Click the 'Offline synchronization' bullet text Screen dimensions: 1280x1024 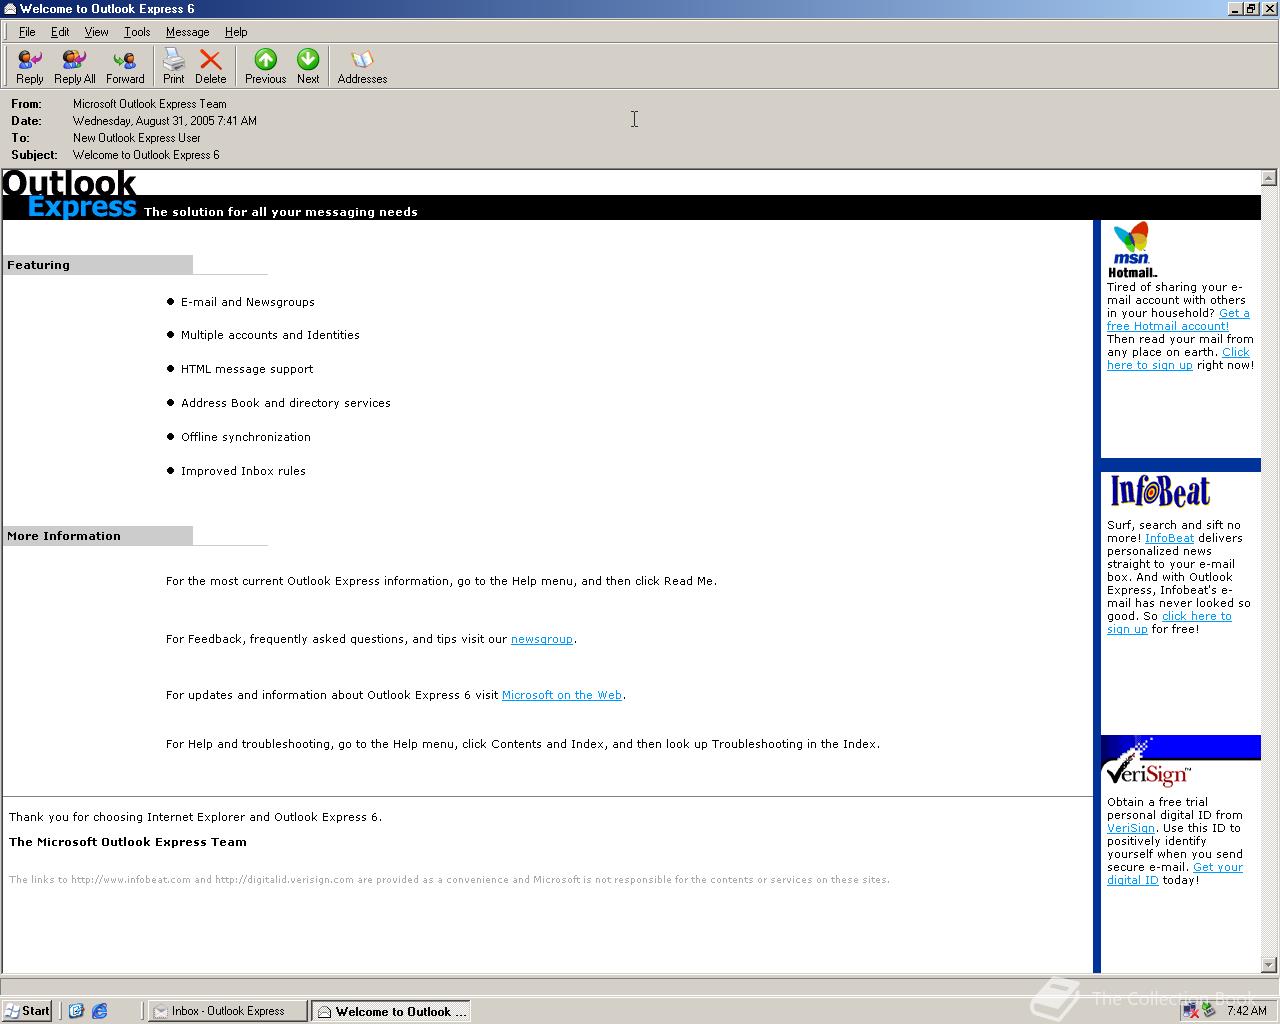246,437
